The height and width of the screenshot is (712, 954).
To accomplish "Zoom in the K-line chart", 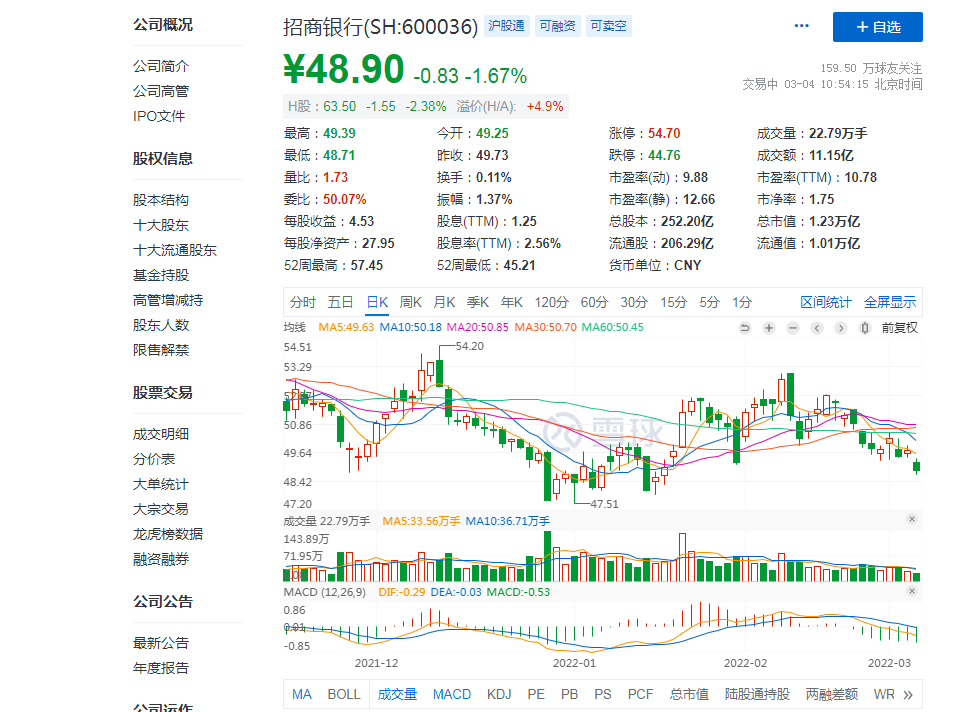I will tap(769, 328).
